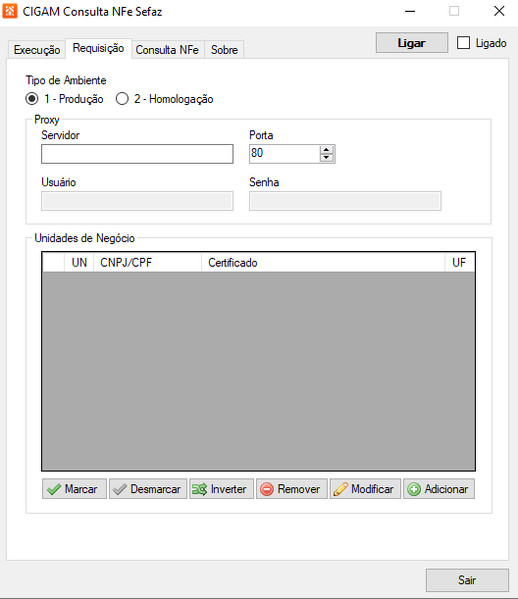Screen dimensions: 518x599
Task: Minimize the CIGAM Consulta window
Action: 410,11
